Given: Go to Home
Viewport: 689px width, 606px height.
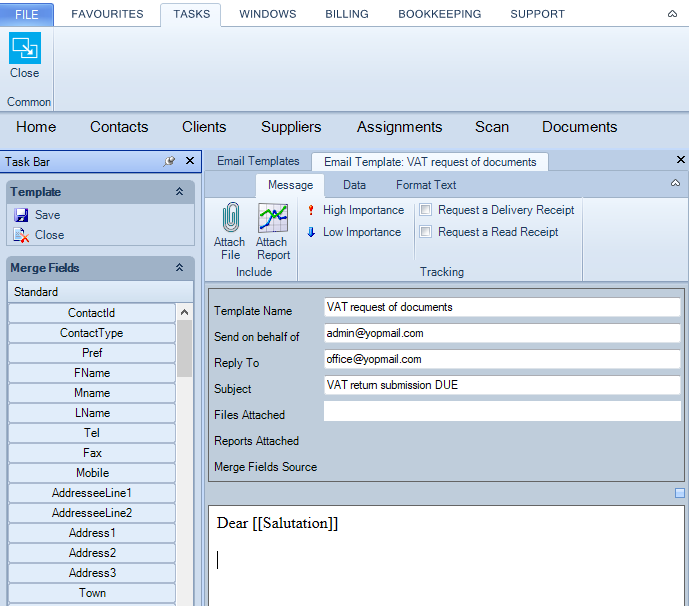Looking at the screenshot, I should tap(36, 127).
